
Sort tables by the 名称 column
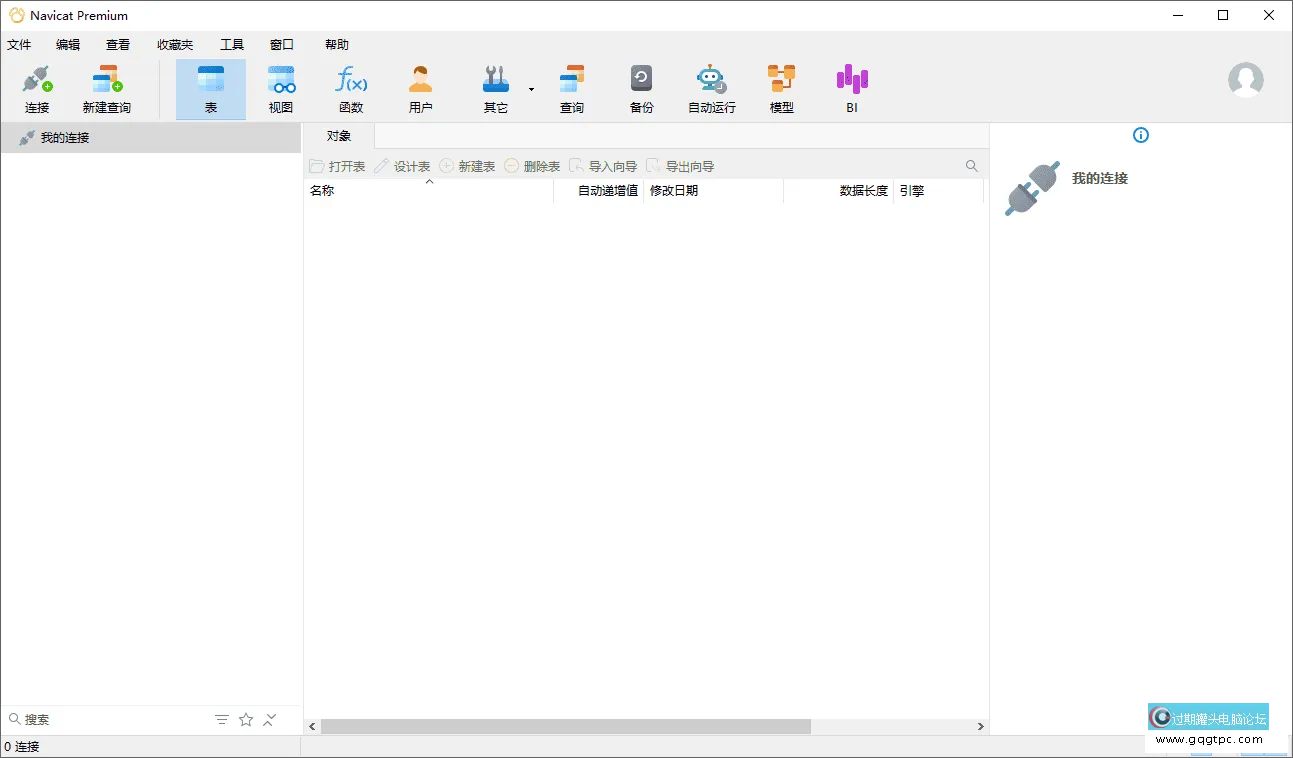tap(322, 190)
